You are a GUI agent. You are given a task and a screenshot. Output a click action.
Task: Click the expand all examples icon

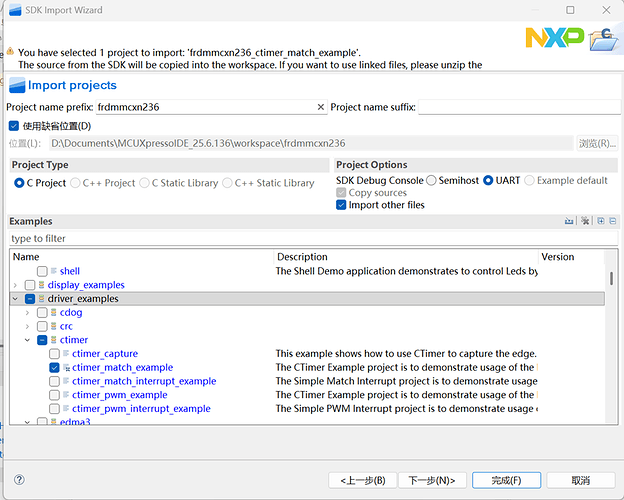coord(600,221)
